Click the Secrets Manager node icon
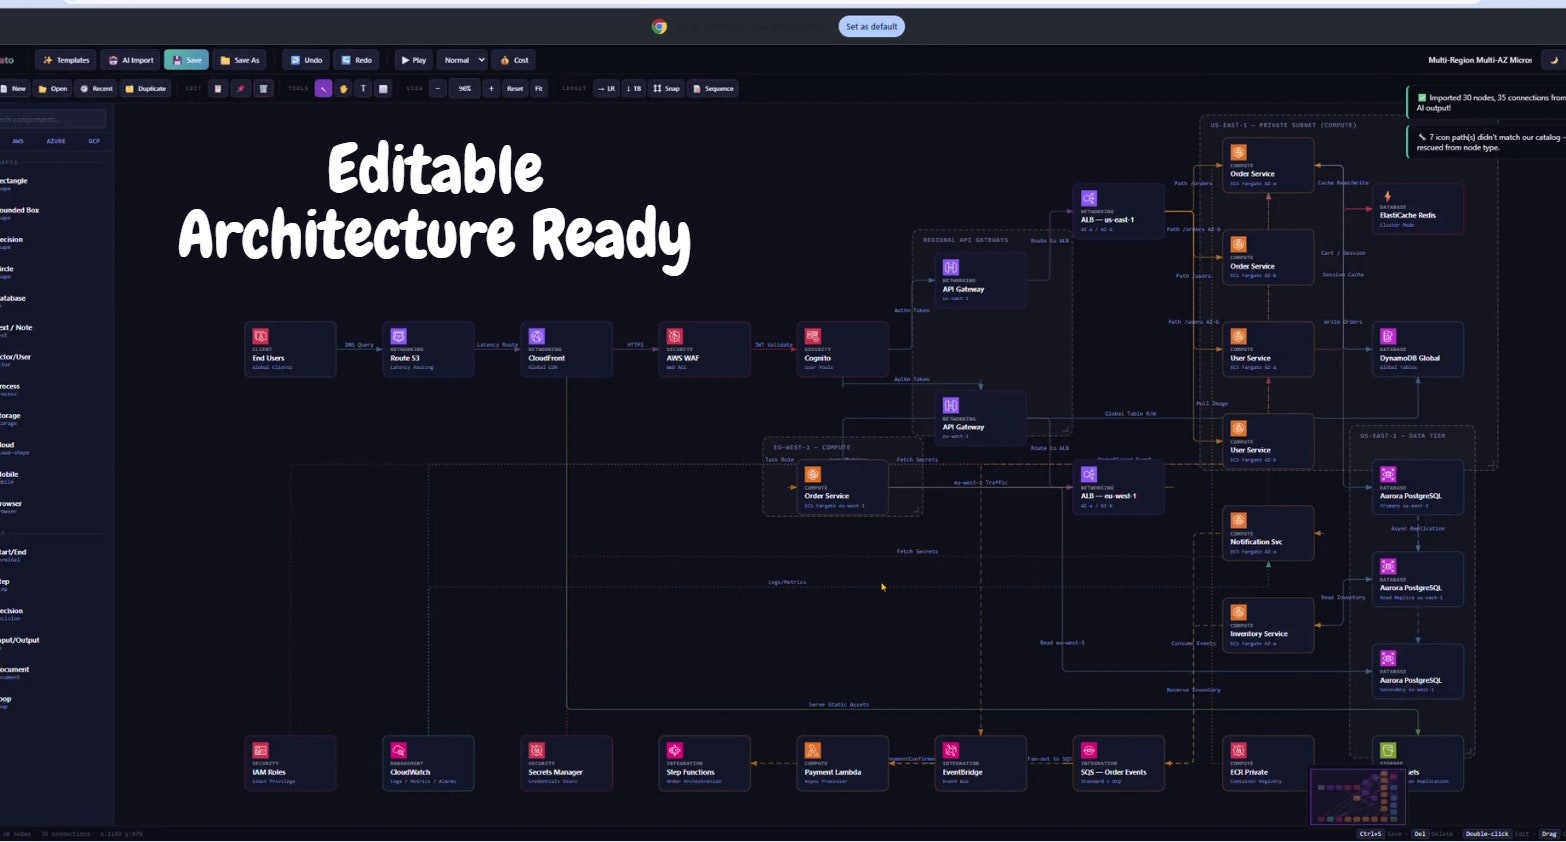Screen dimensions: 1566x842 (536, 751)
